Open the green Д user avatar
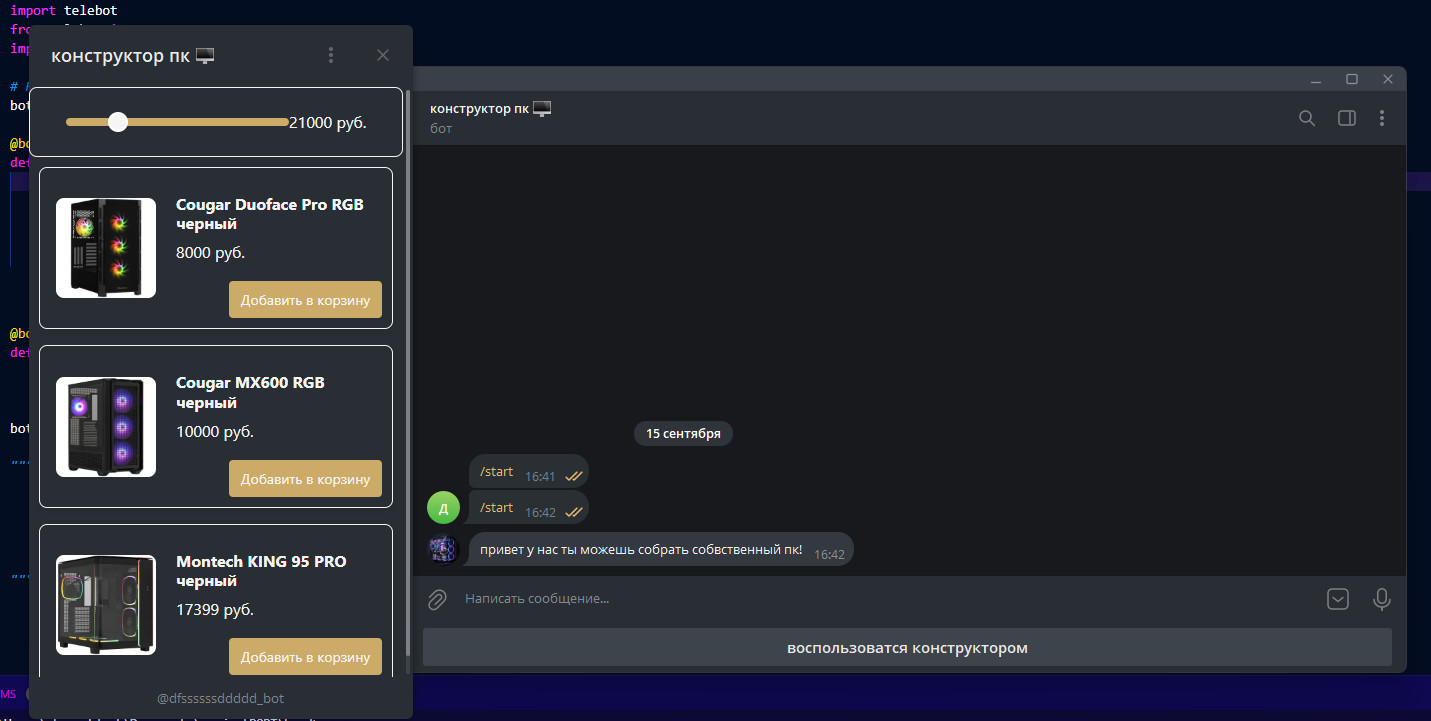Image resolution: width=1431 pixels, height=721 pixels. click(443, 508)
